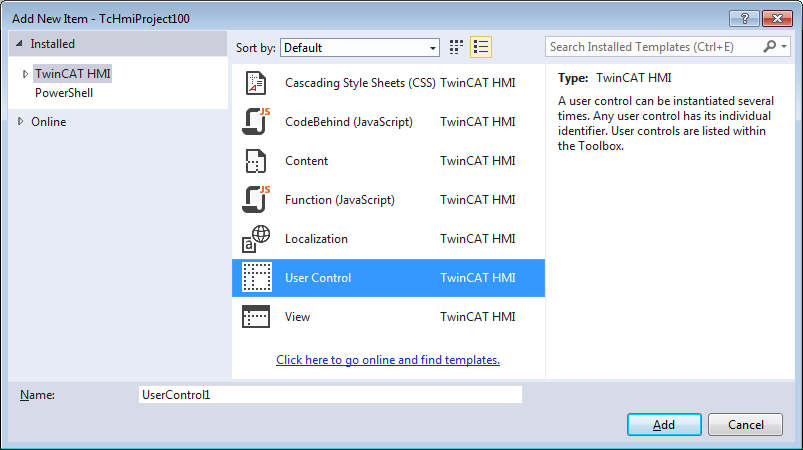
Task: Select the User Control grid icon
Action: click(x=257, y=277)
